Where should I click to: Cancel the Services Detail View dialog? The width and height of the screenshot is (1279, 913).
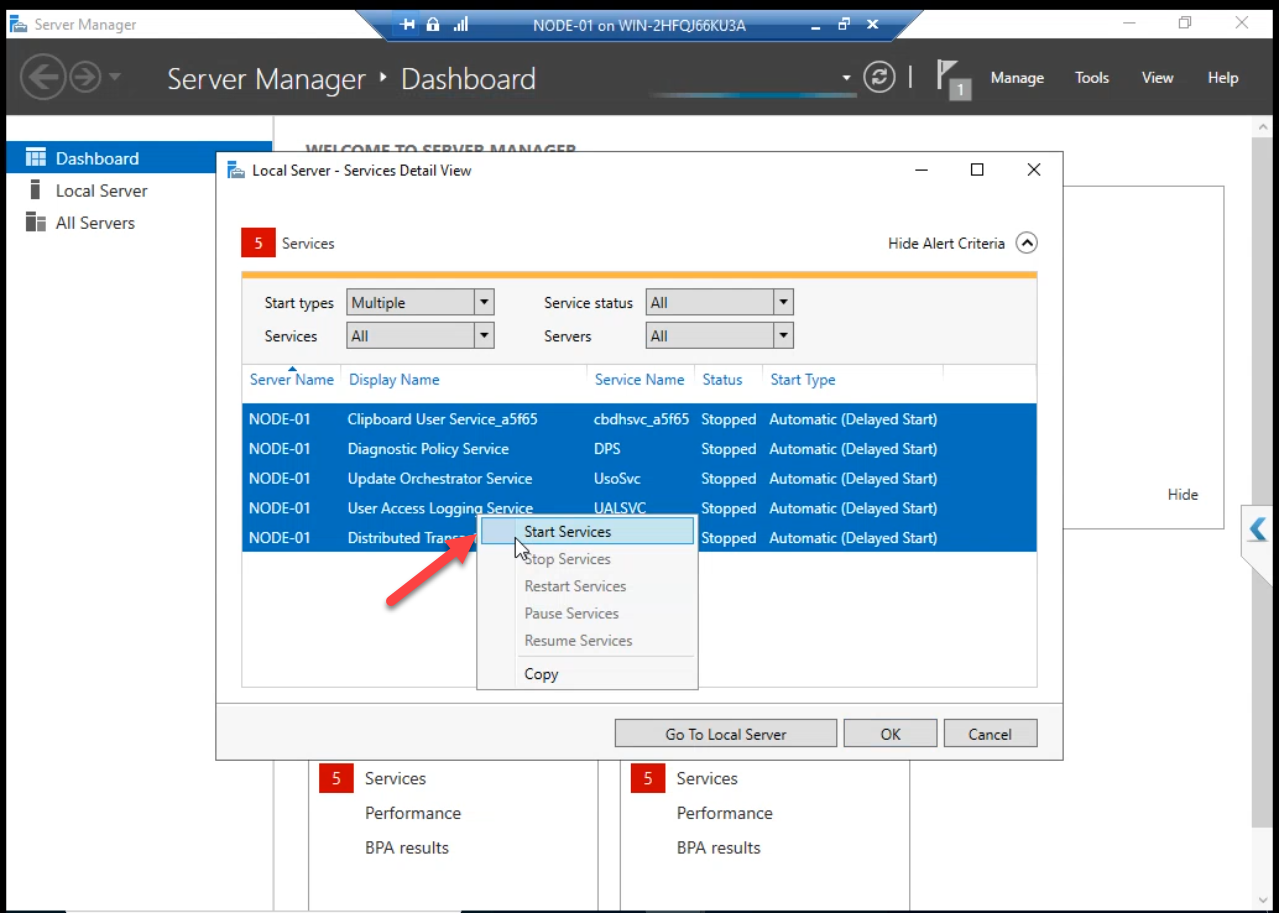[x=990, y=734]
